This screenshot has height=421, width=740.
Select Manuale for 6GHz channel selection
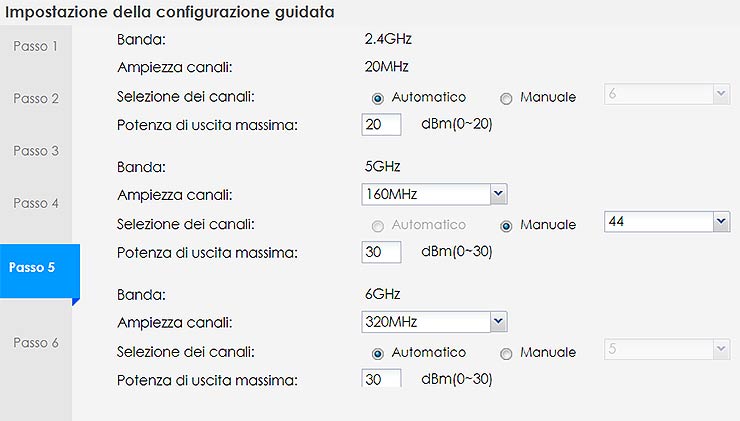click(506, 353)
